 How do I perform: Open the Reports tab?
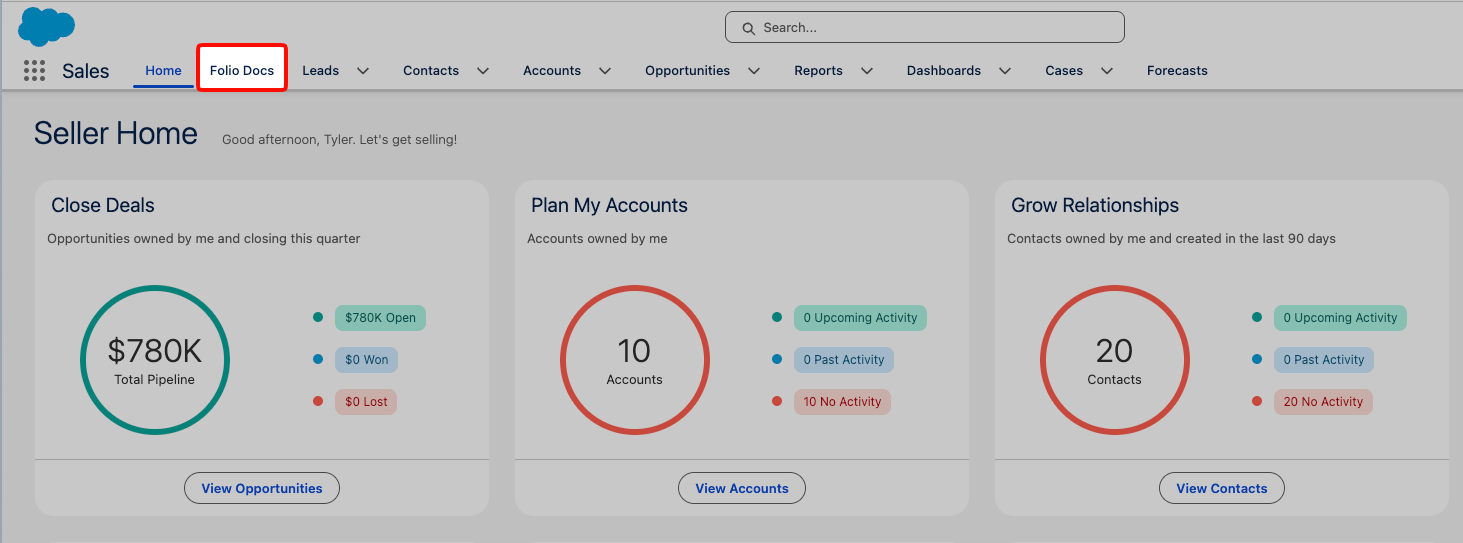(818, 71)
